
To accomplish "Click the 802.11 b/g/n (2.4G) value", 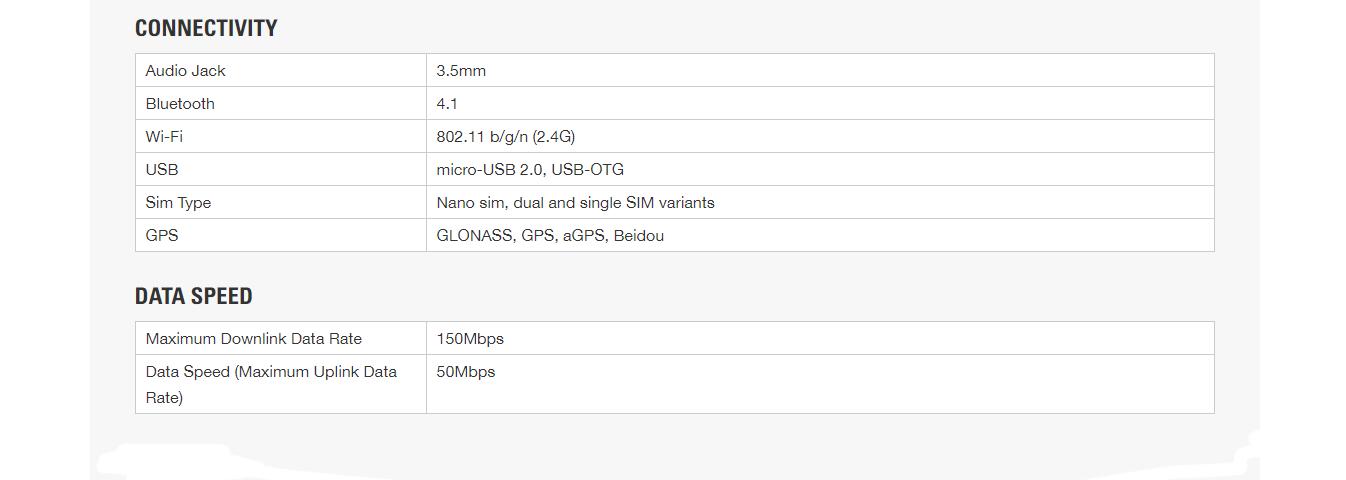I will click(505, 137).
